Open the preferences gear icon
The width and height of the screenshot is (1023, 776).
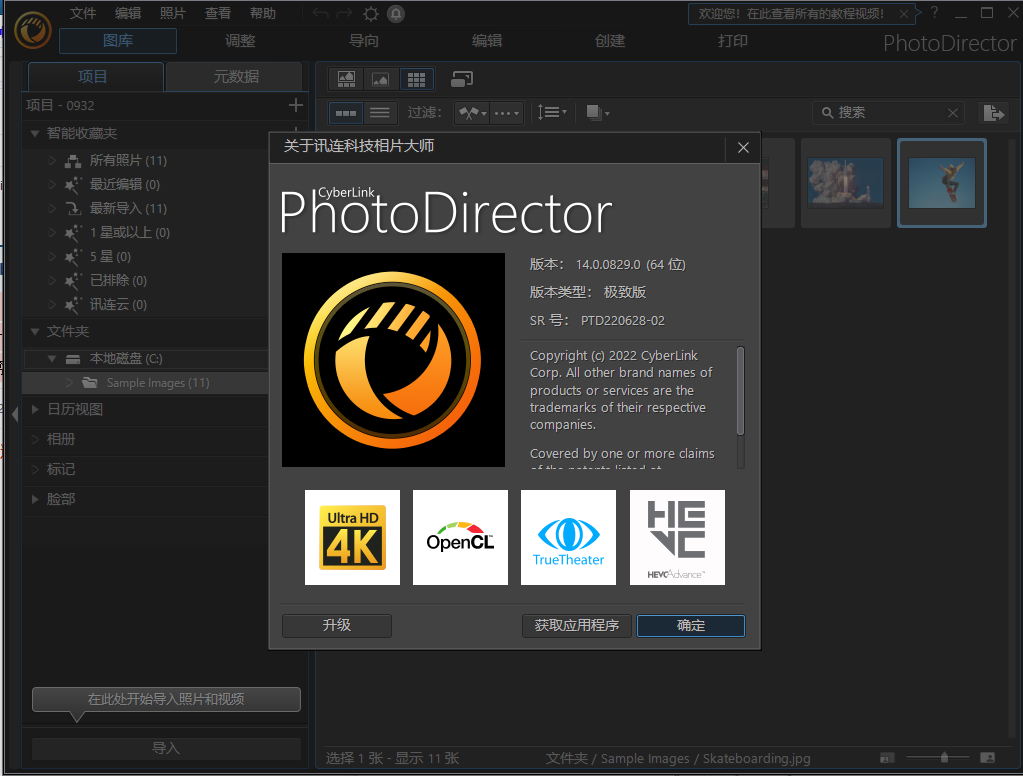371,14
